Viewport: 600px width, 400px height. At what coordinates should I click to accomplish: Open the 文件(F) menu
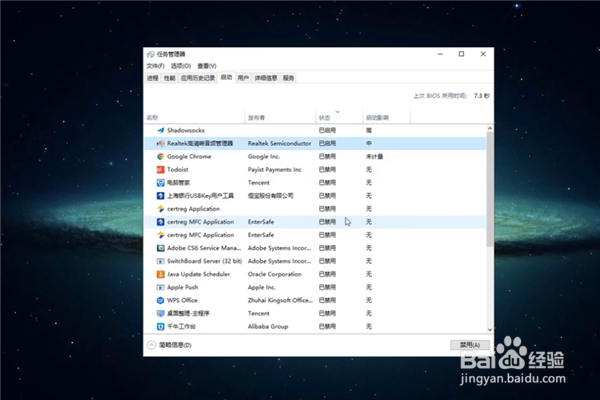coord(155,66)
